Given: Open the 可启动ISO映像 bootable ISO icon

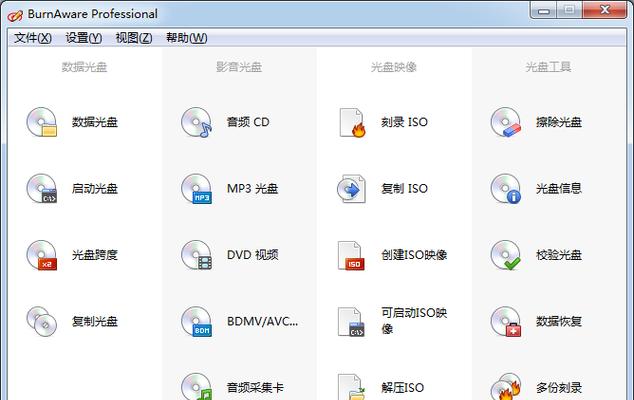Looking at the screenshot, I should (x=351, y=322).
